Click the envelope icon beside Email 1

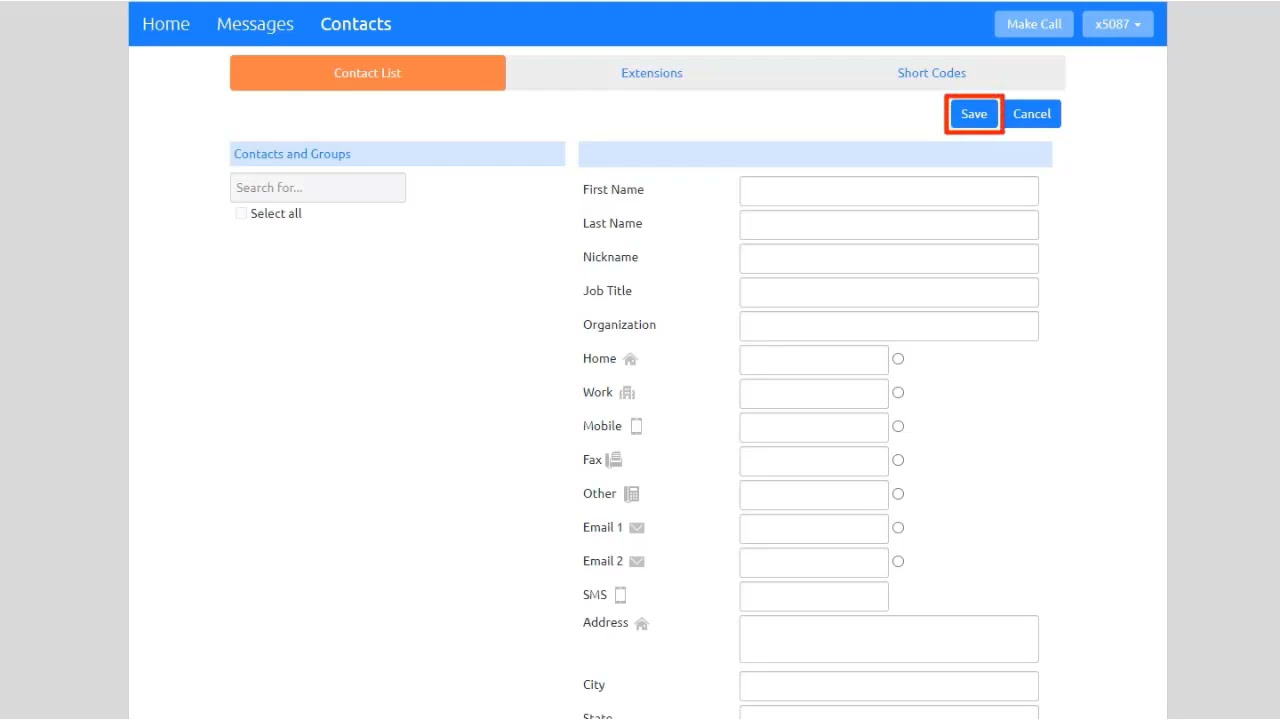[x=636, y=528]
